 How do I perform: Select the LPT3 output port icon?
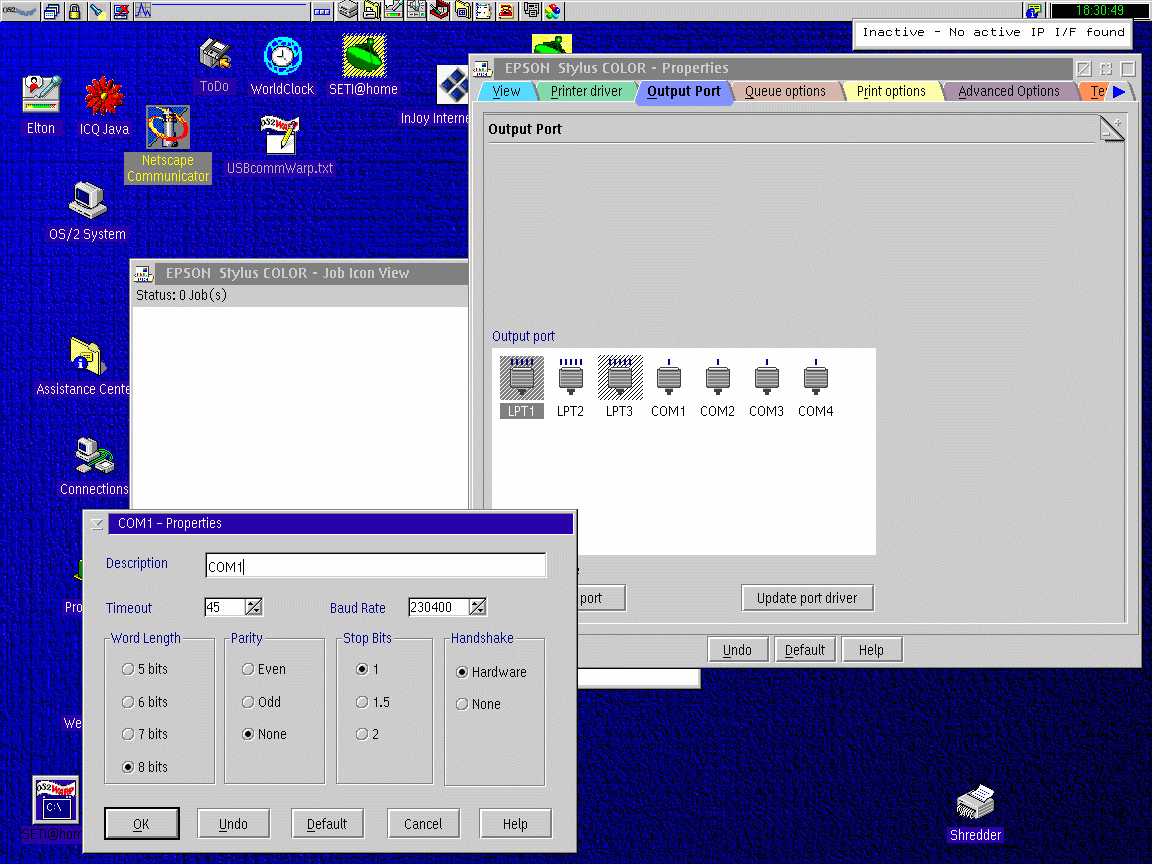(x=619, y=387)
